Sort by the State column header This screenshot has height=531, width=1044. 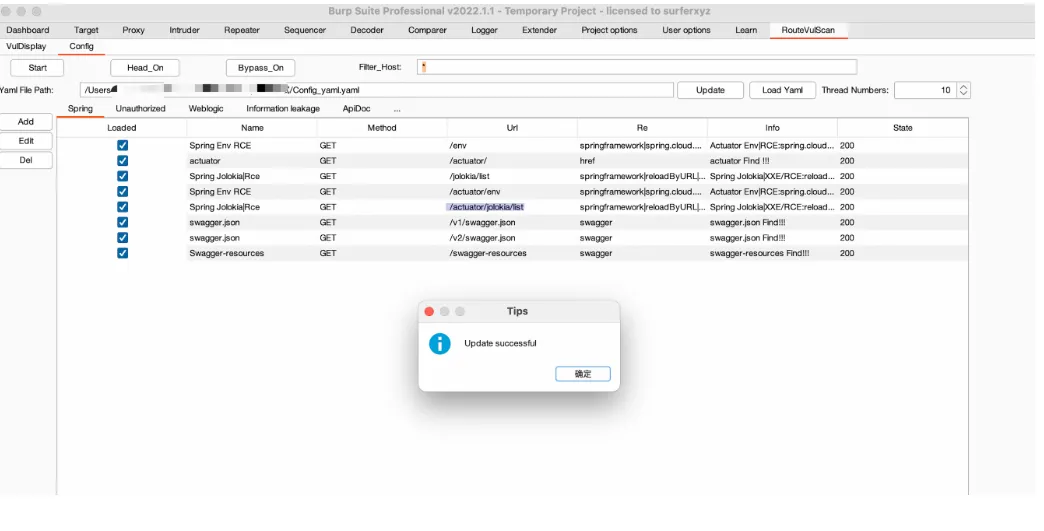pyautogui.click(x=903, y=128)
